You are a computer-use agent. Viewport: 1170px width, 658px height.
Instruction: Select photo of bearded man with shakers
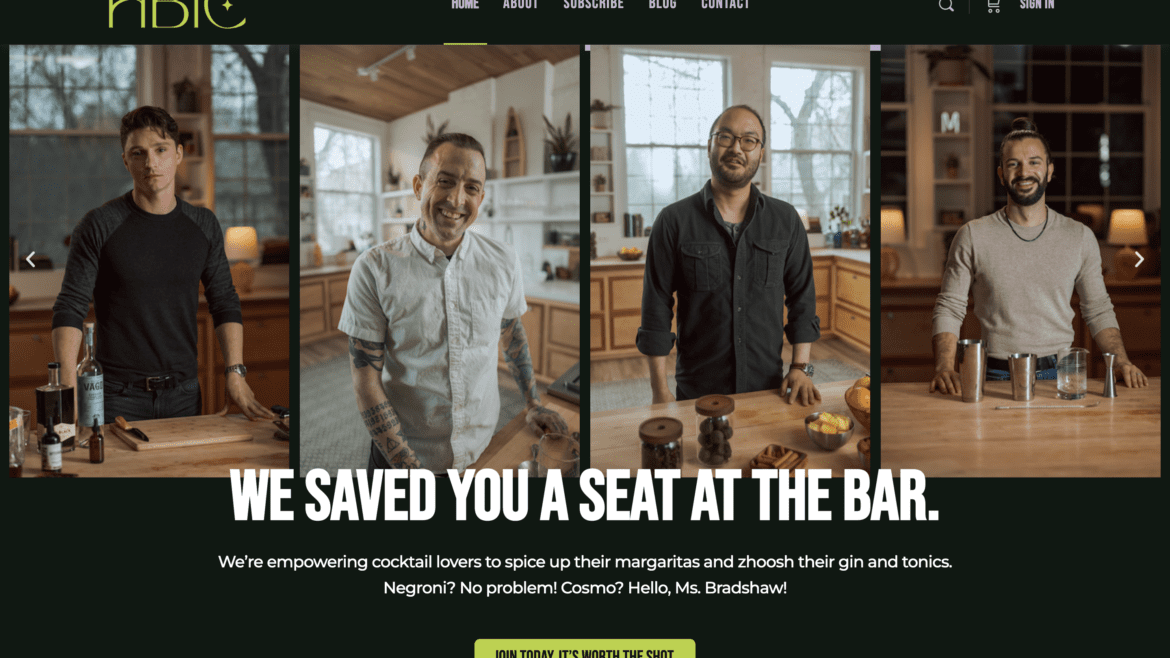pos(1020,260)
